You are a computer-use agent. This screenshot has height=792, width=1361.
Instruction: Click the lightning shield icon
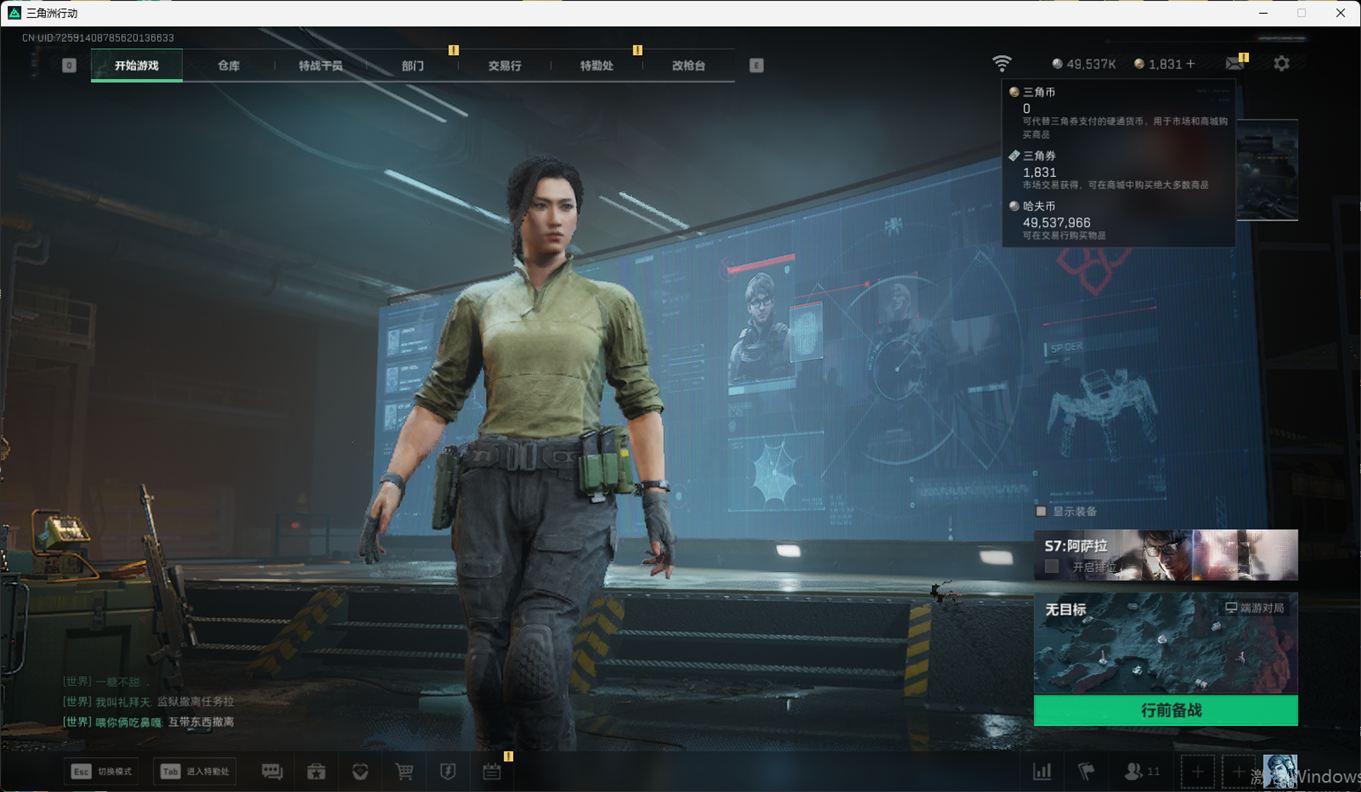[x=448, y=771]
